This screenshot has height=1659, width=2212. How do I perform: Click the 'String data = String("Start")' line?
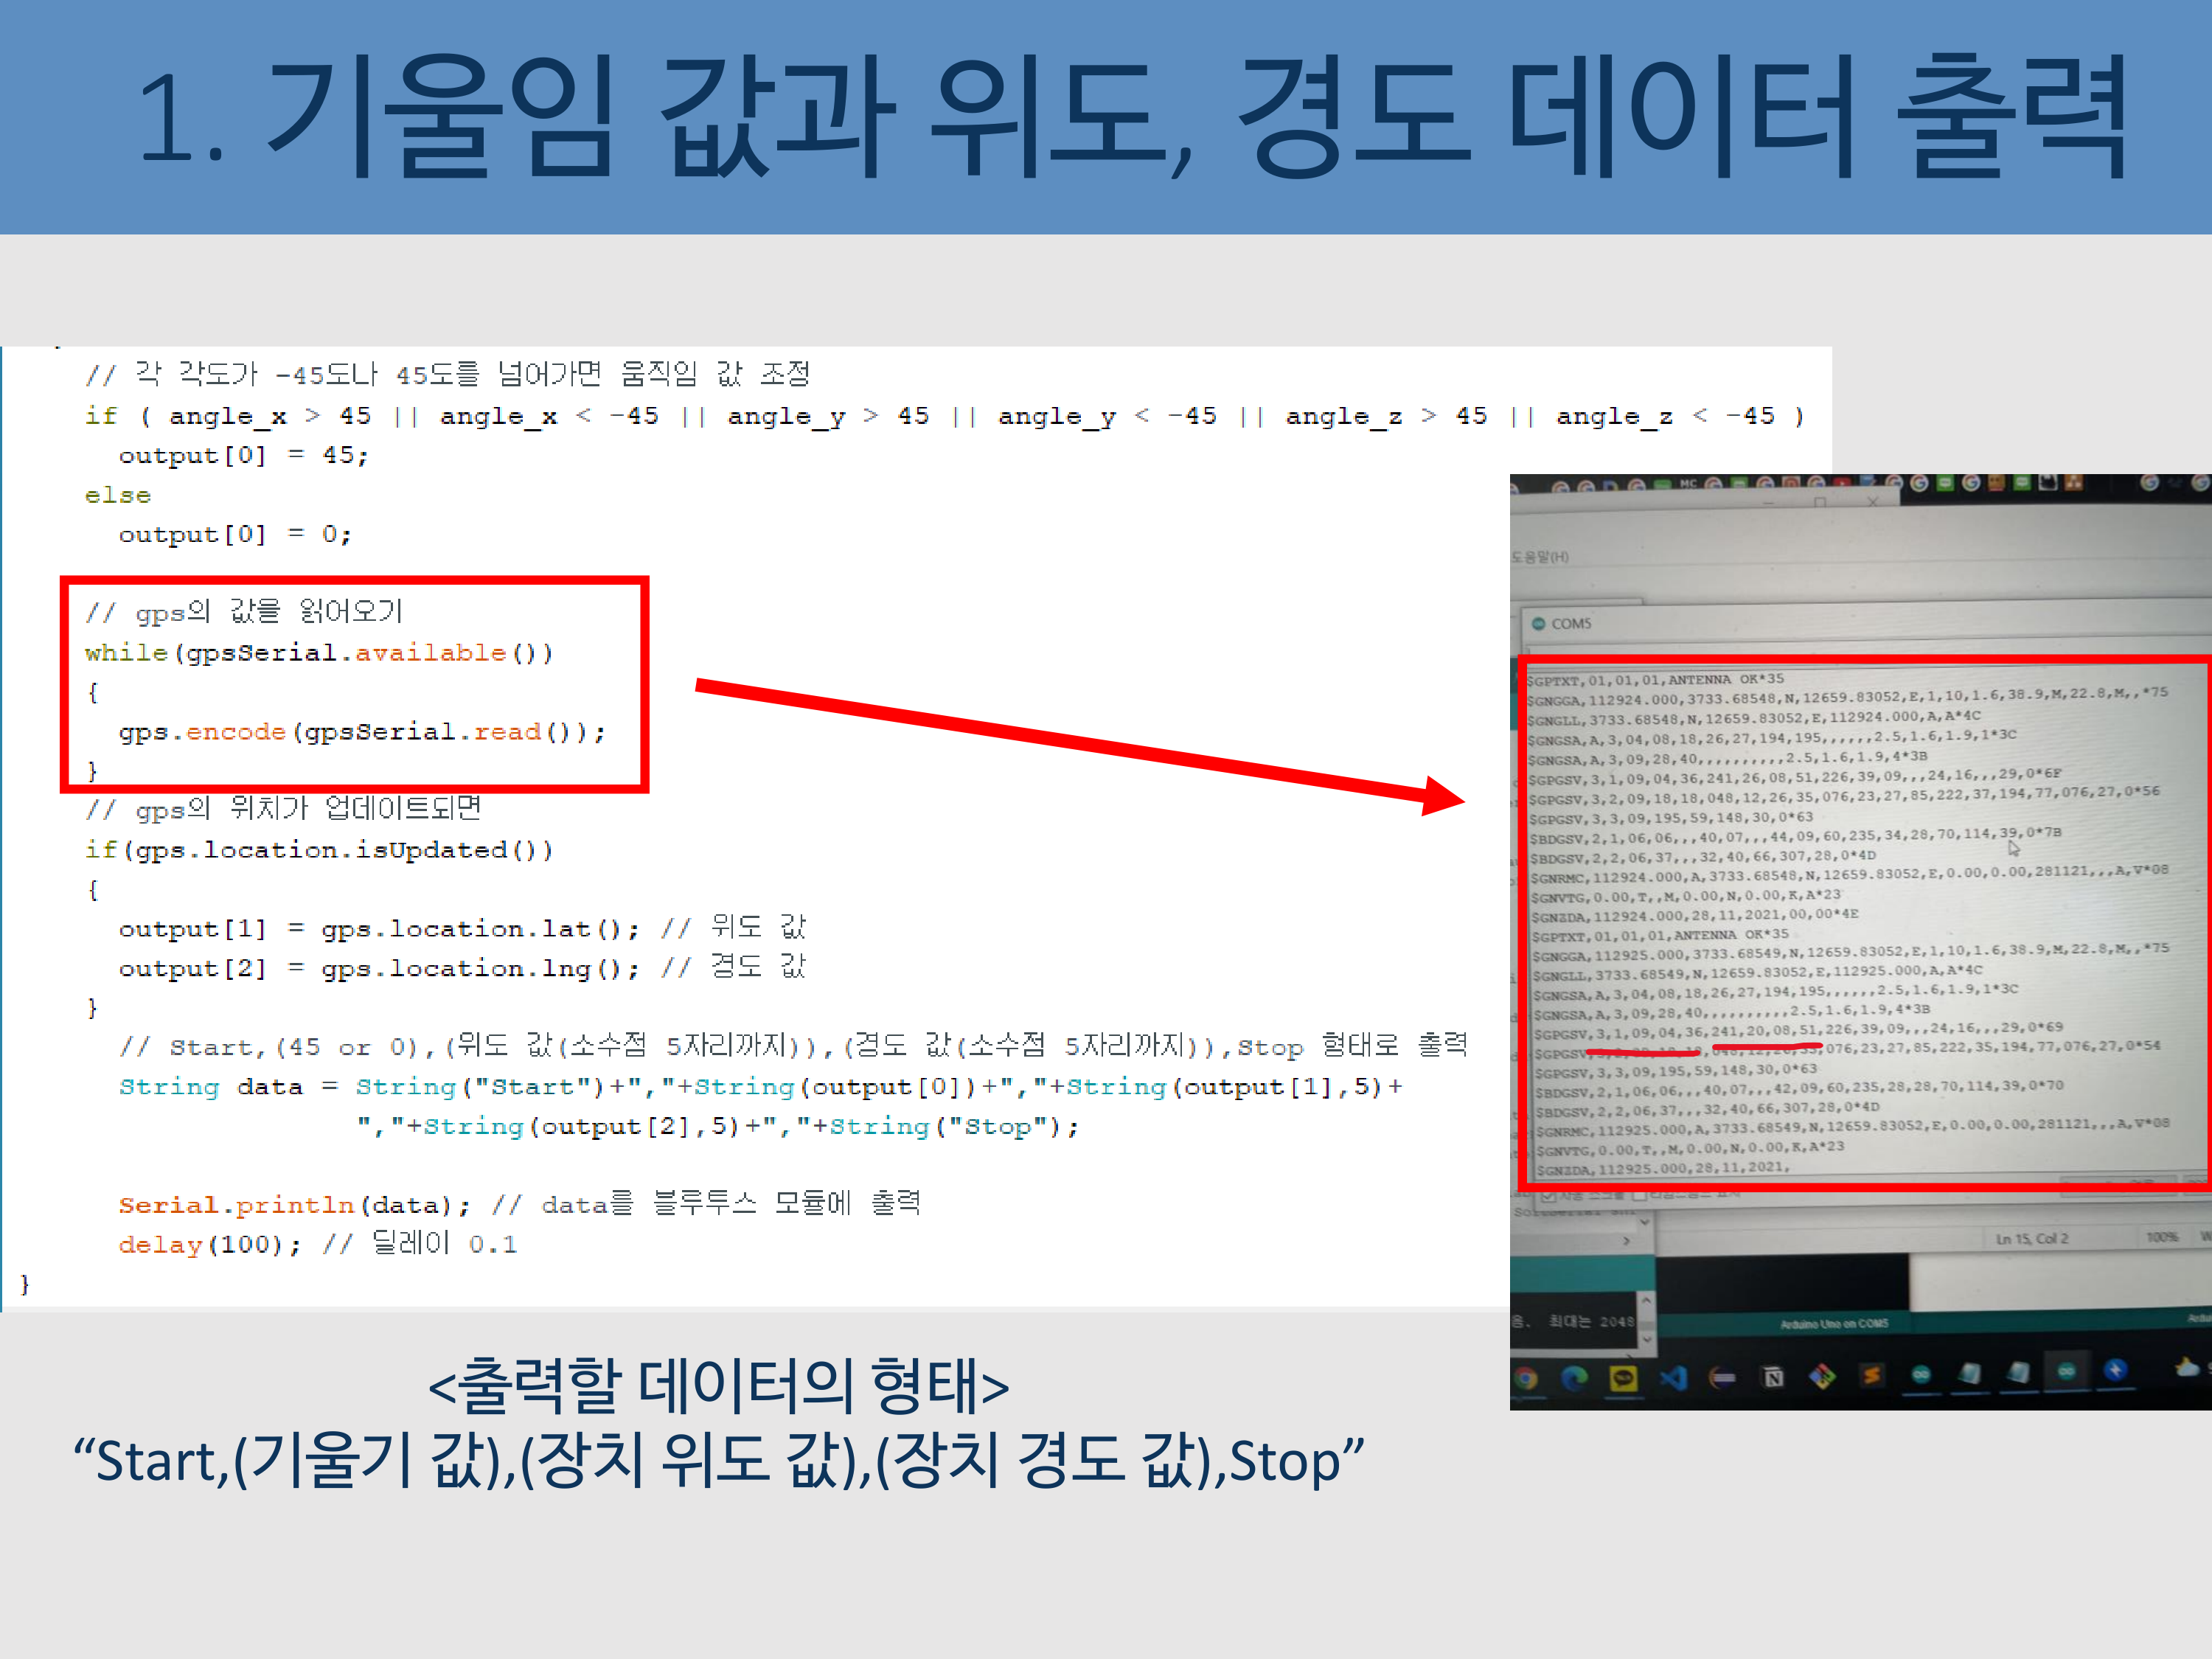pos(761,1087)
